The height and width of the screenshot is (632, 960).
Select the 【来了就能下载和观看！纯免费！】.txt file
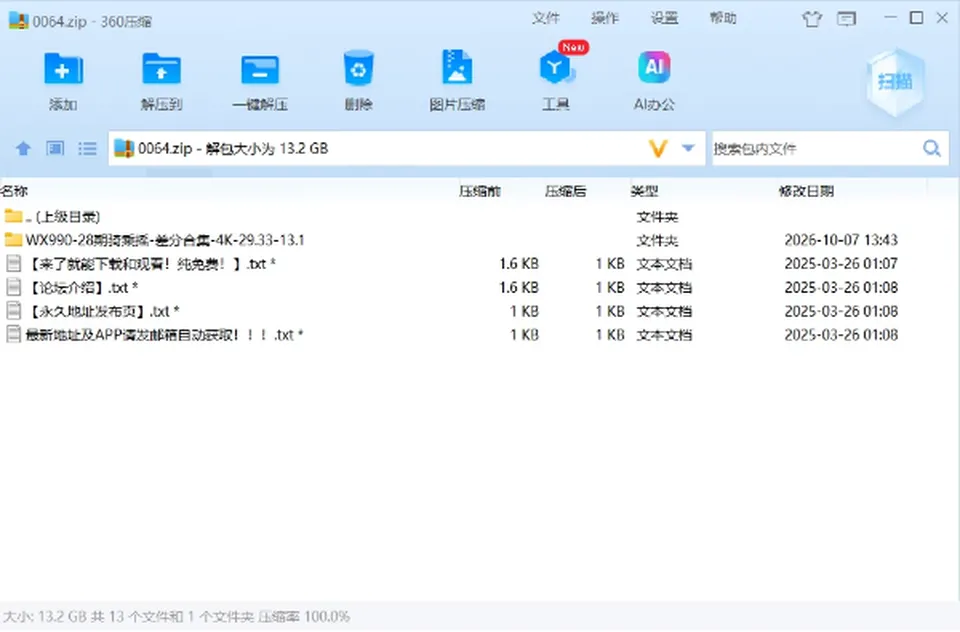point(480,264)
